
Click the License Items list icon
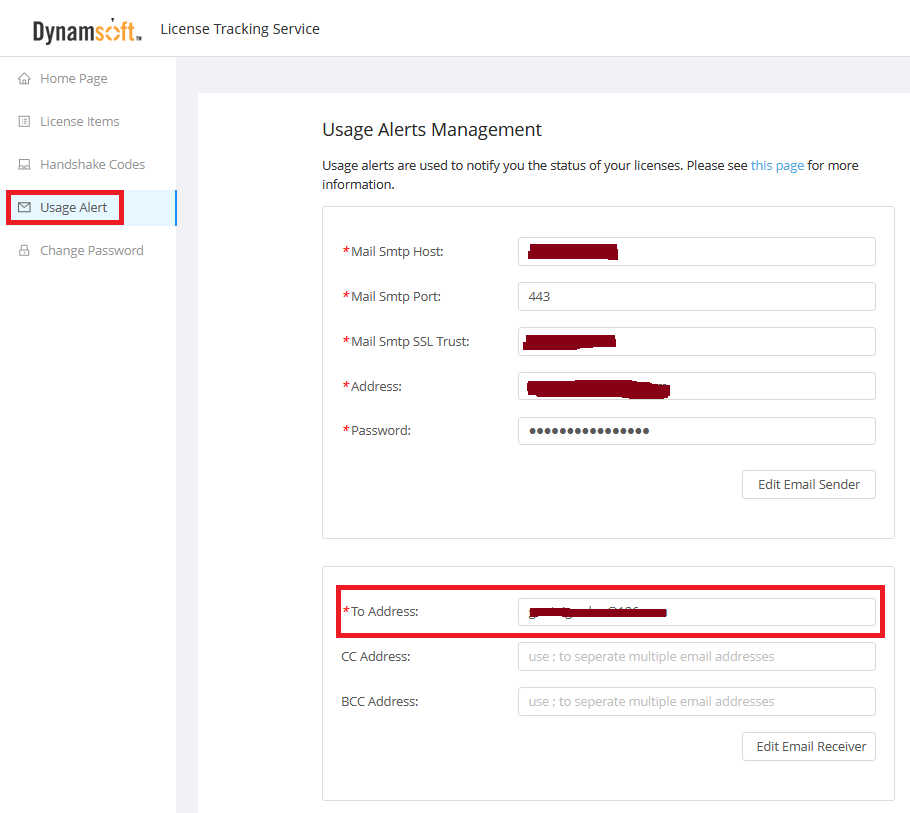(24, 122)
